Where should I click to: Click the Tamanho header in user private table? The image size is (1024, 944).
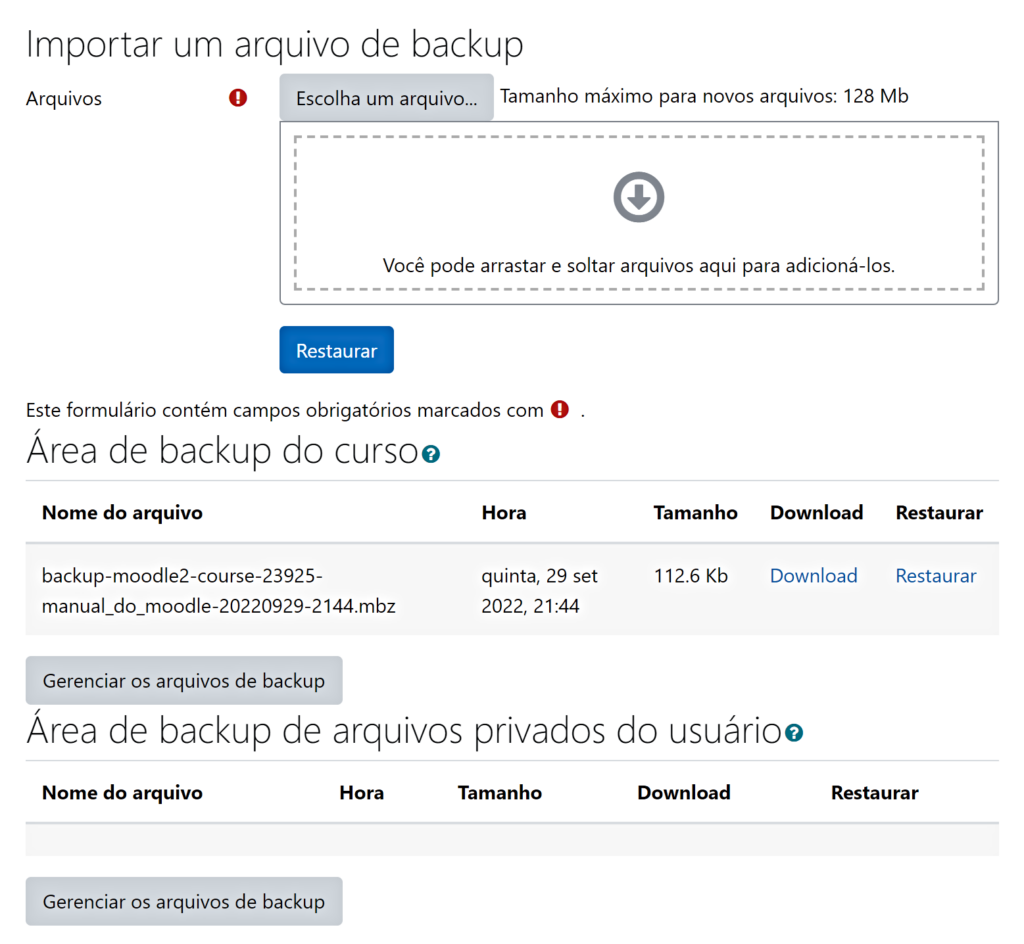tap(500, 793)
